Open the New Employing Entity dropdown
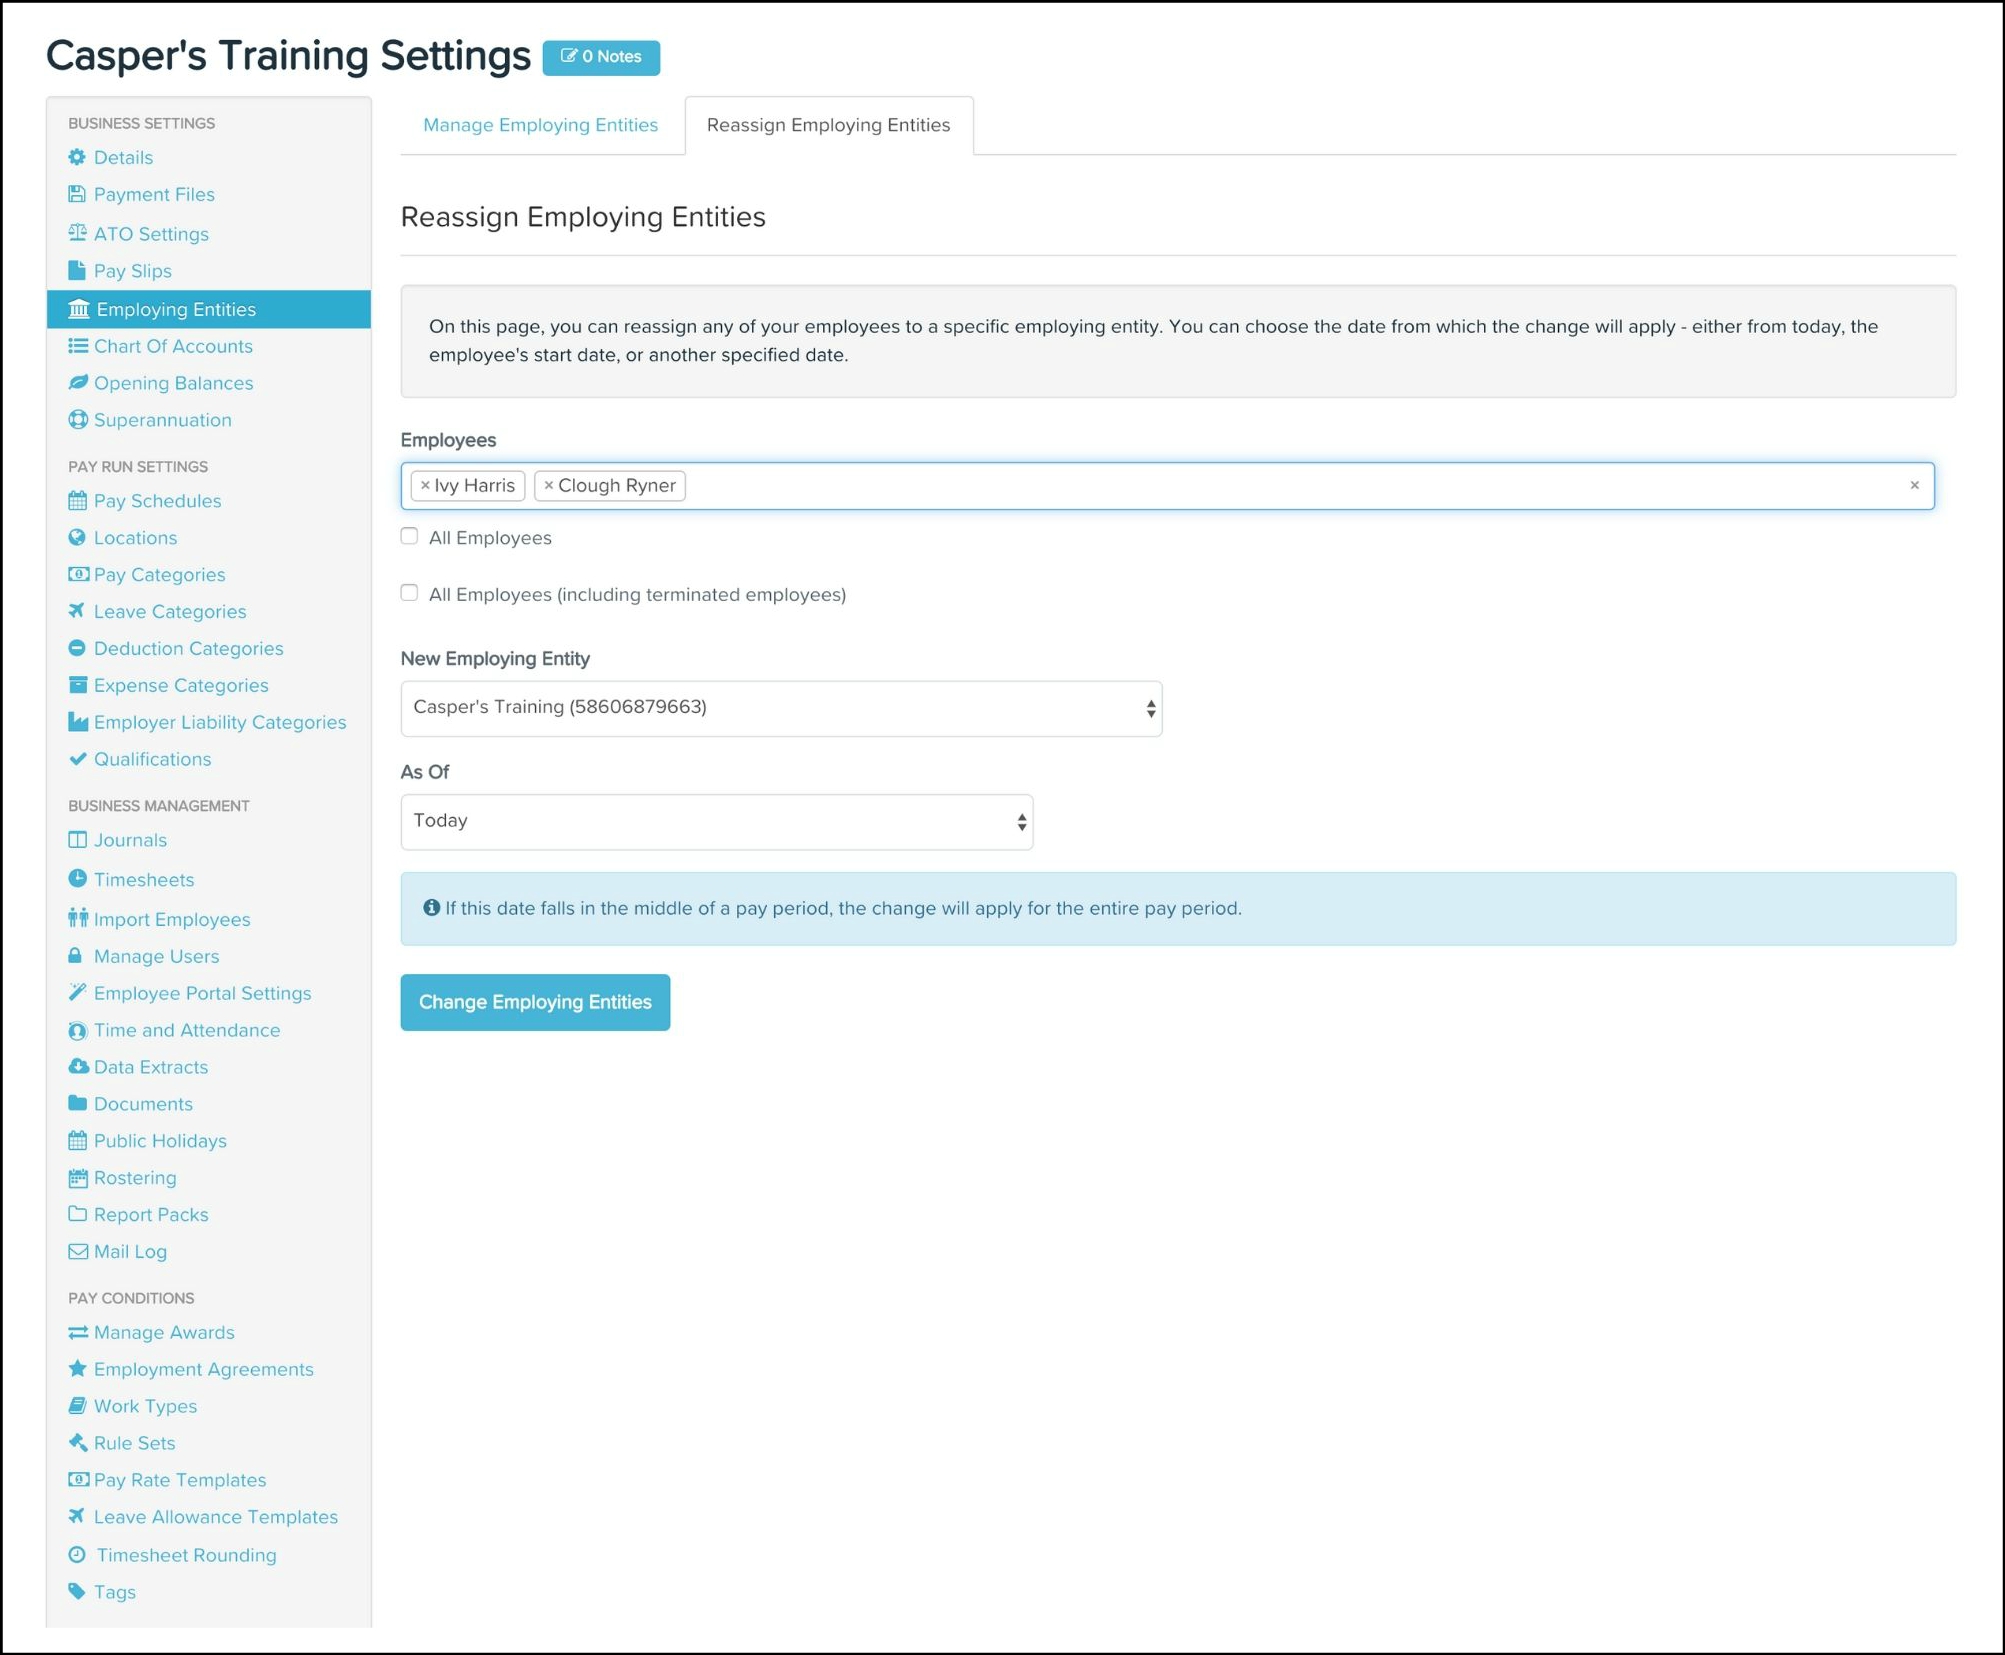The width and height of the screenshot is (2005, 1655). pyautogui.click(x=780, y=708)
